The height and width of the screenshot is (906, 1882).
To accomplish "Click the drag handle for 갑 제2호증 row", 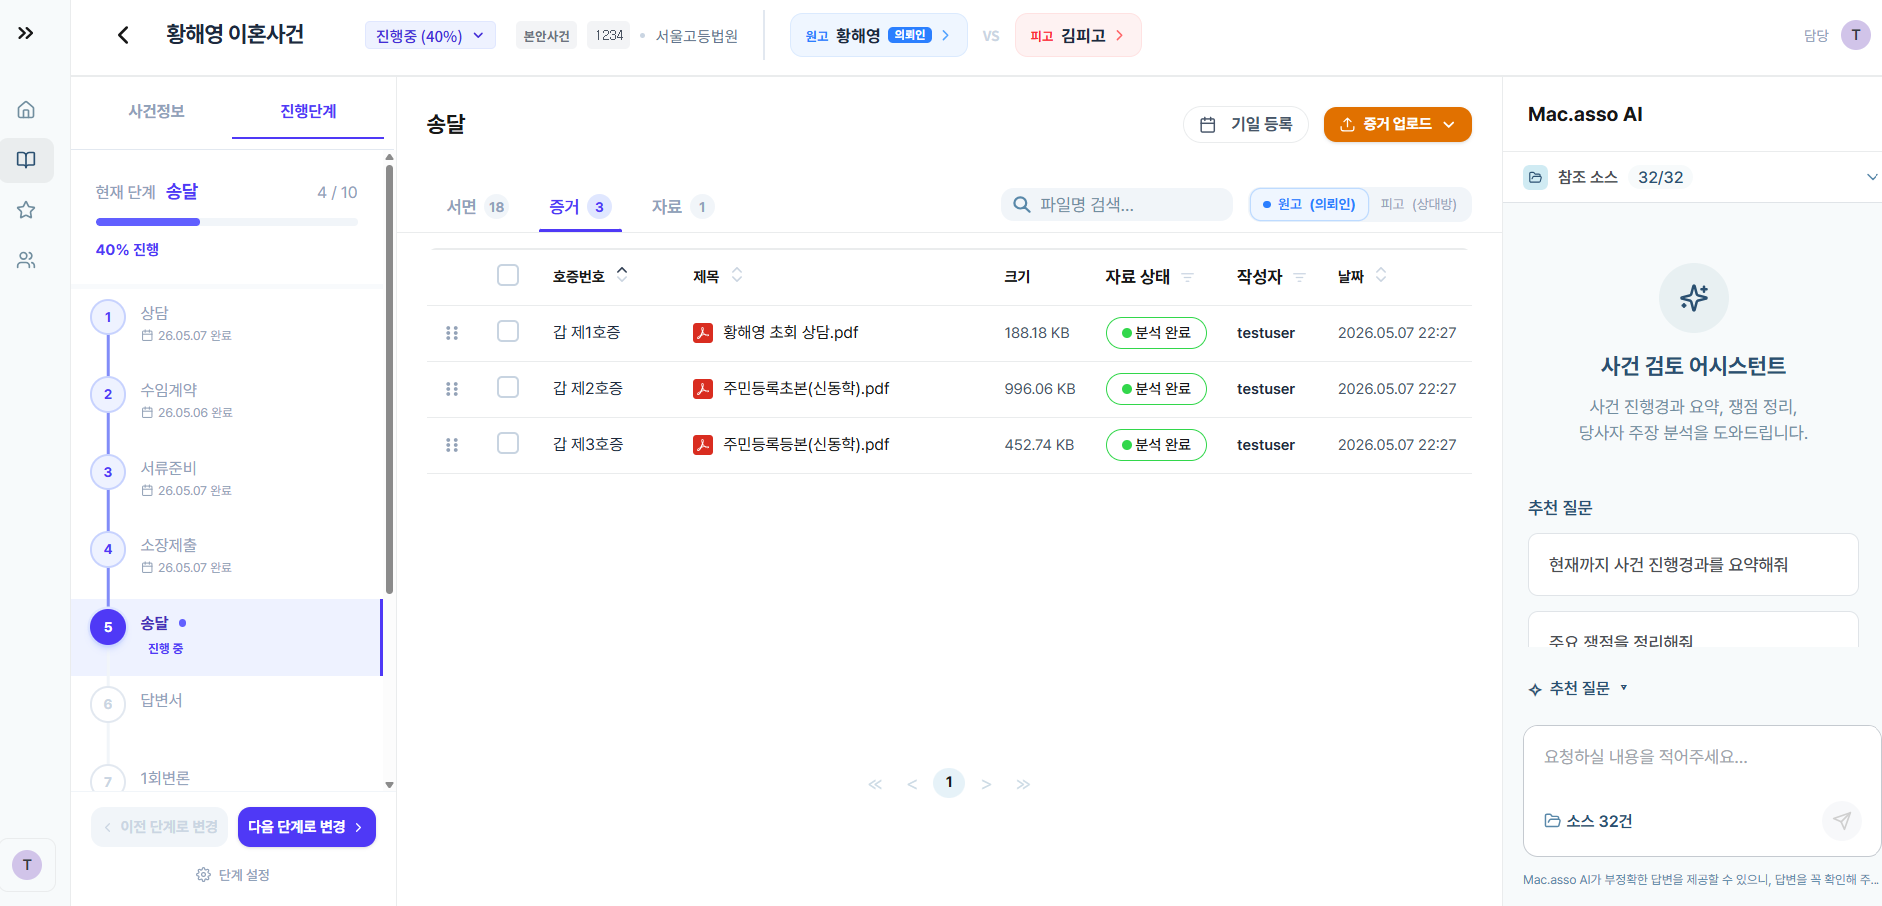I will pos(452,389).
